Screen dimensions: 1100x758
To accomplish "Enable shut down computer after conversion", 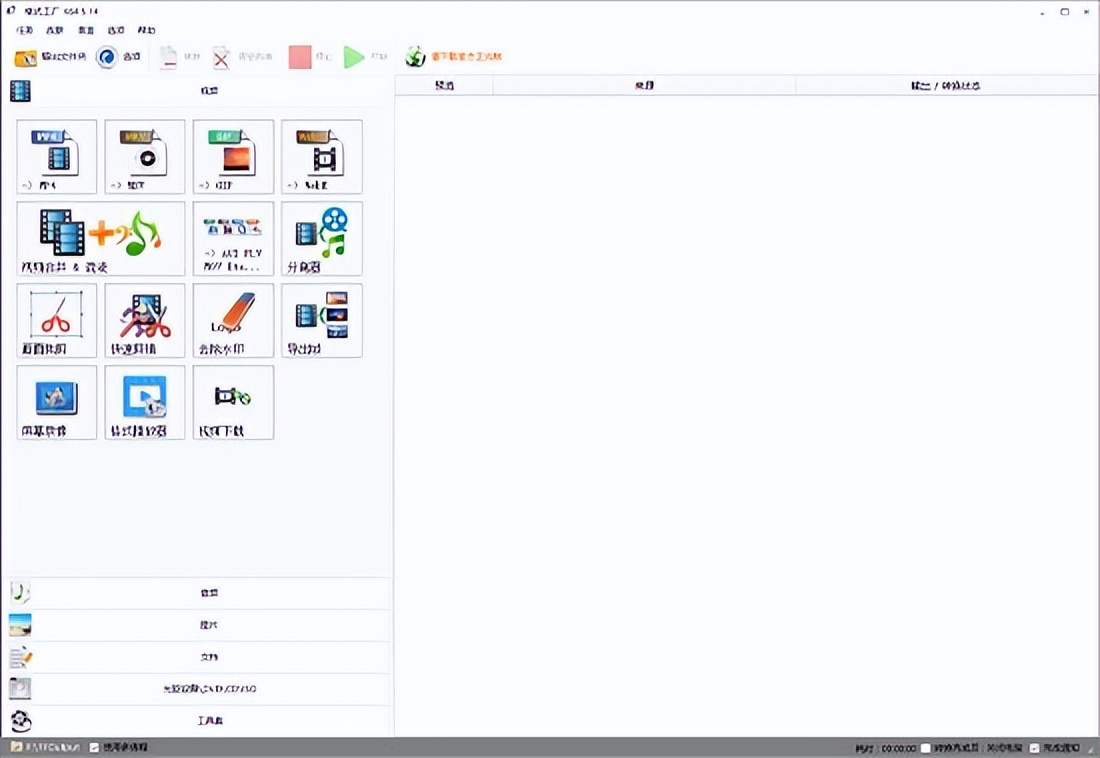I will 926,748.
